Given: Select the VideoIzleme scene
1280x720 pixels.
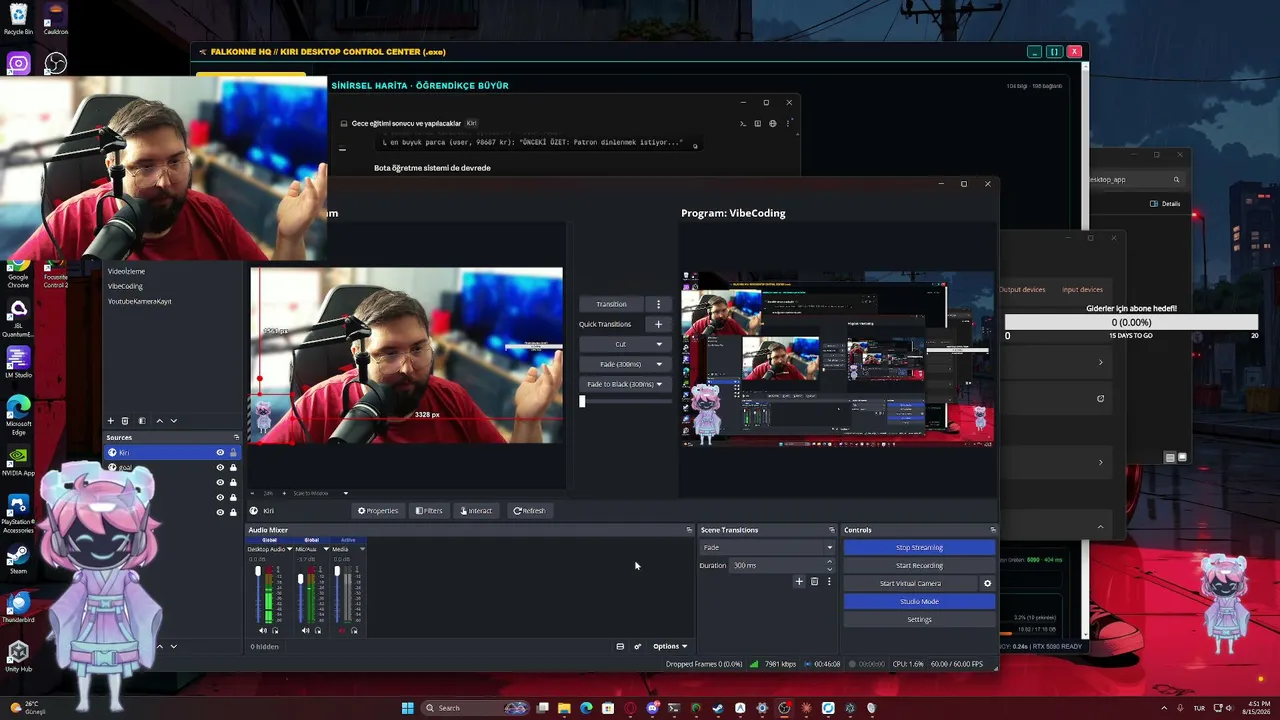Looking at the screenshot, I should pos(126,271).
